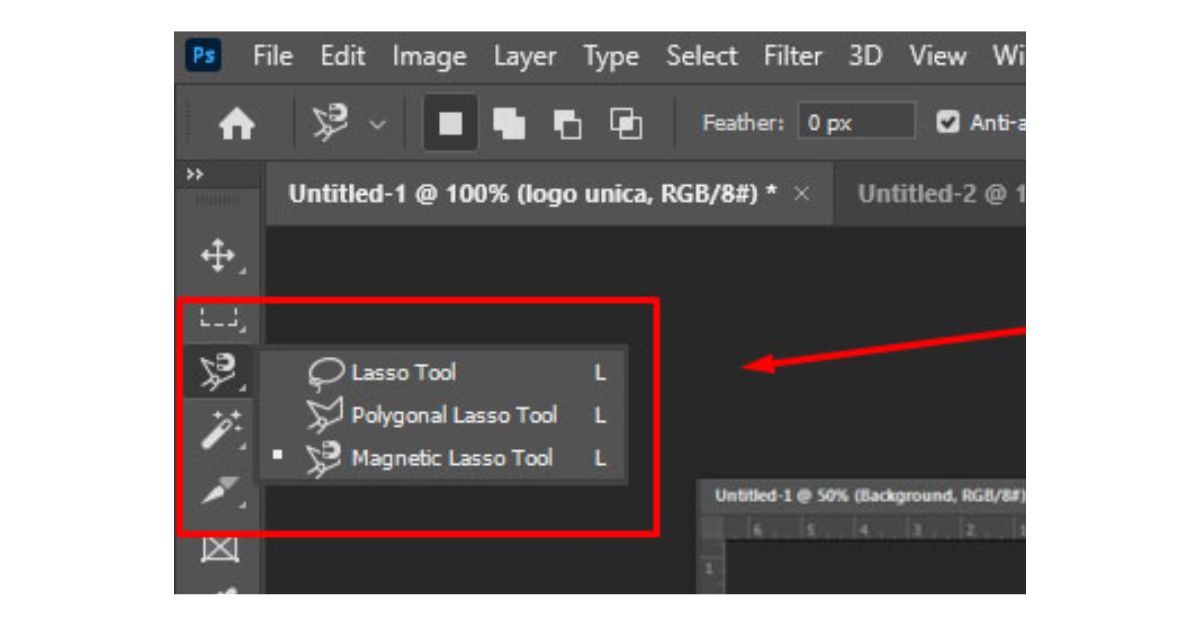The image size is (1200, 625).
Task: Choose Polygonal Lasso Tool from flyout
Action: point(441,415)
